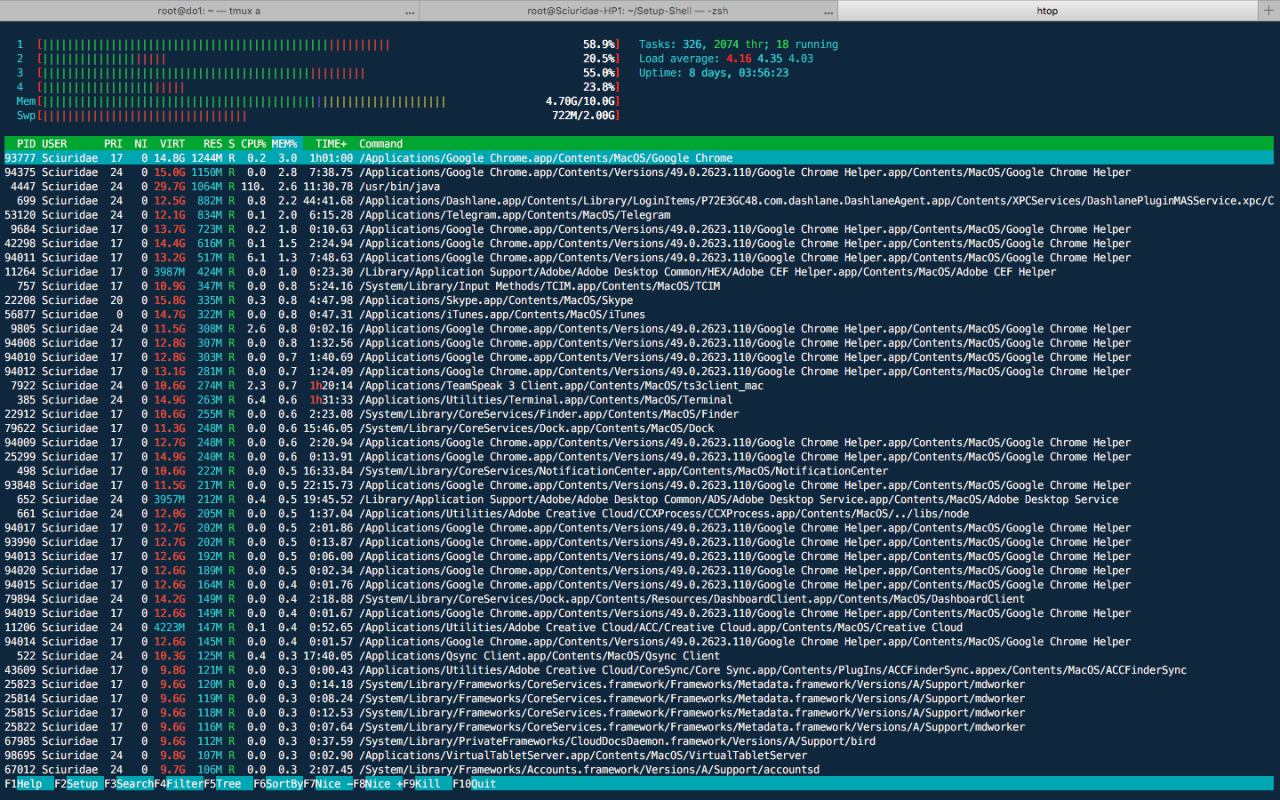Select the TeamSpeak ts3client_mac process row
This screenshot has height=800, width=1280.
[x=640, y=385]
